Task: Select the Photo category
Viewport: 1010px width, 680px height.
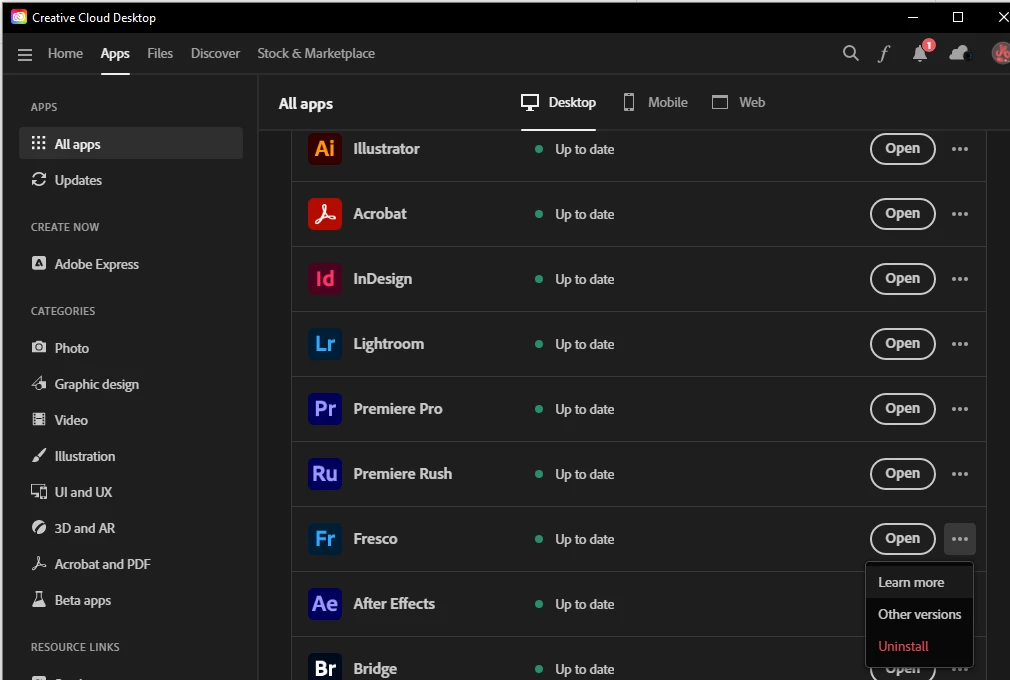Action: pos(61,348)
